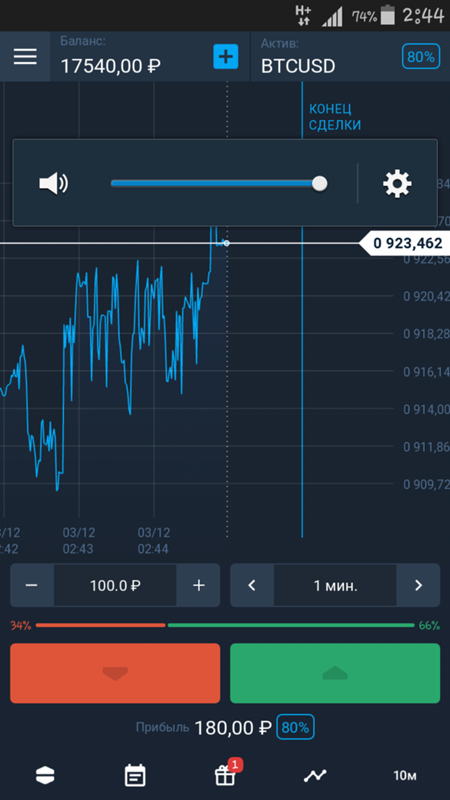Select the 10м chart timeframe
Screen dimensions: 450x800
click(405, 776)
